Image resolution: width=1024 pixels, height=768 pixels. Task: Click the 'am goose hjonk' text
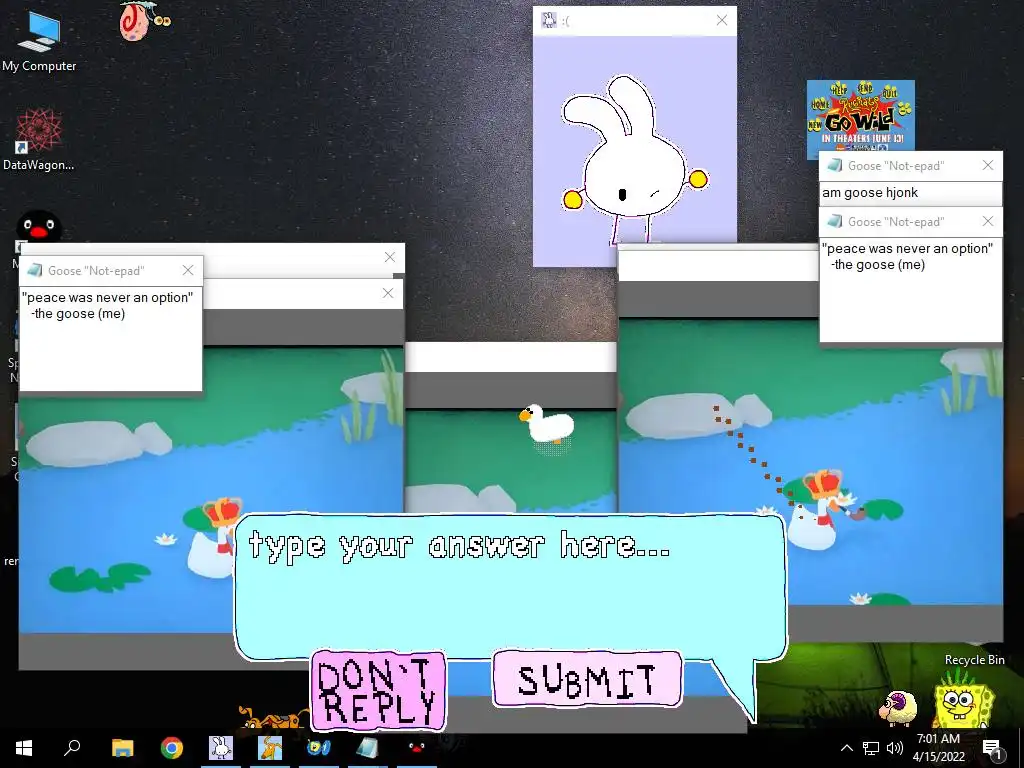click(x=870, y=193)
